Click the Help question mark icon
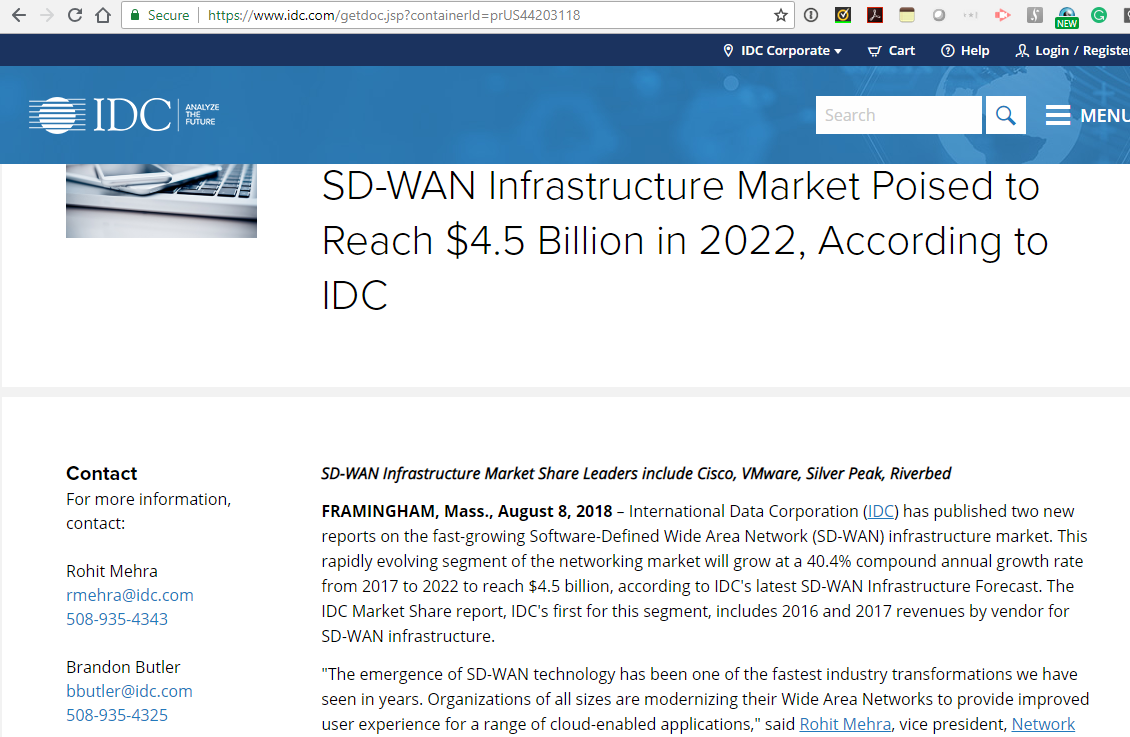 pyautogui.click(x=948, y=50)
